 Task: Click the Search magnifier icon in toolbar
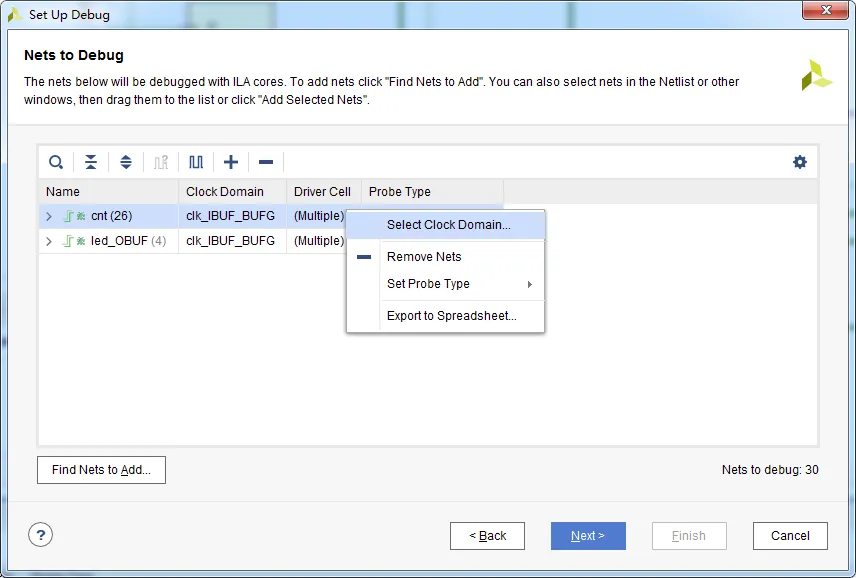coord(56,162)
